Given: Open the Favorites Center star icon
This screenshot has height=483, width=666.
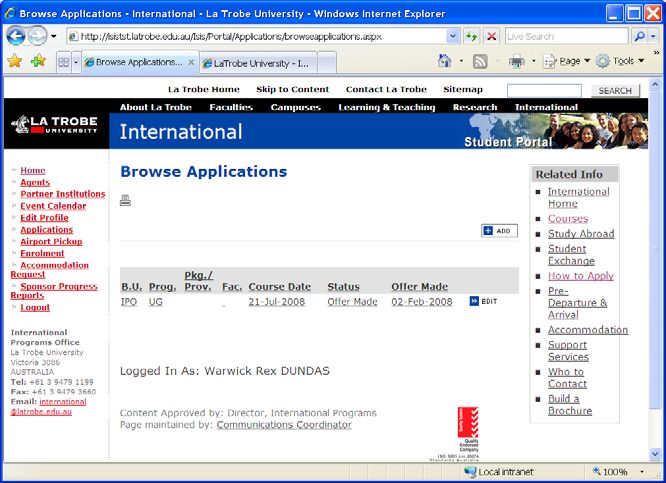Looking at the screenshot, I should coord(14,61).
